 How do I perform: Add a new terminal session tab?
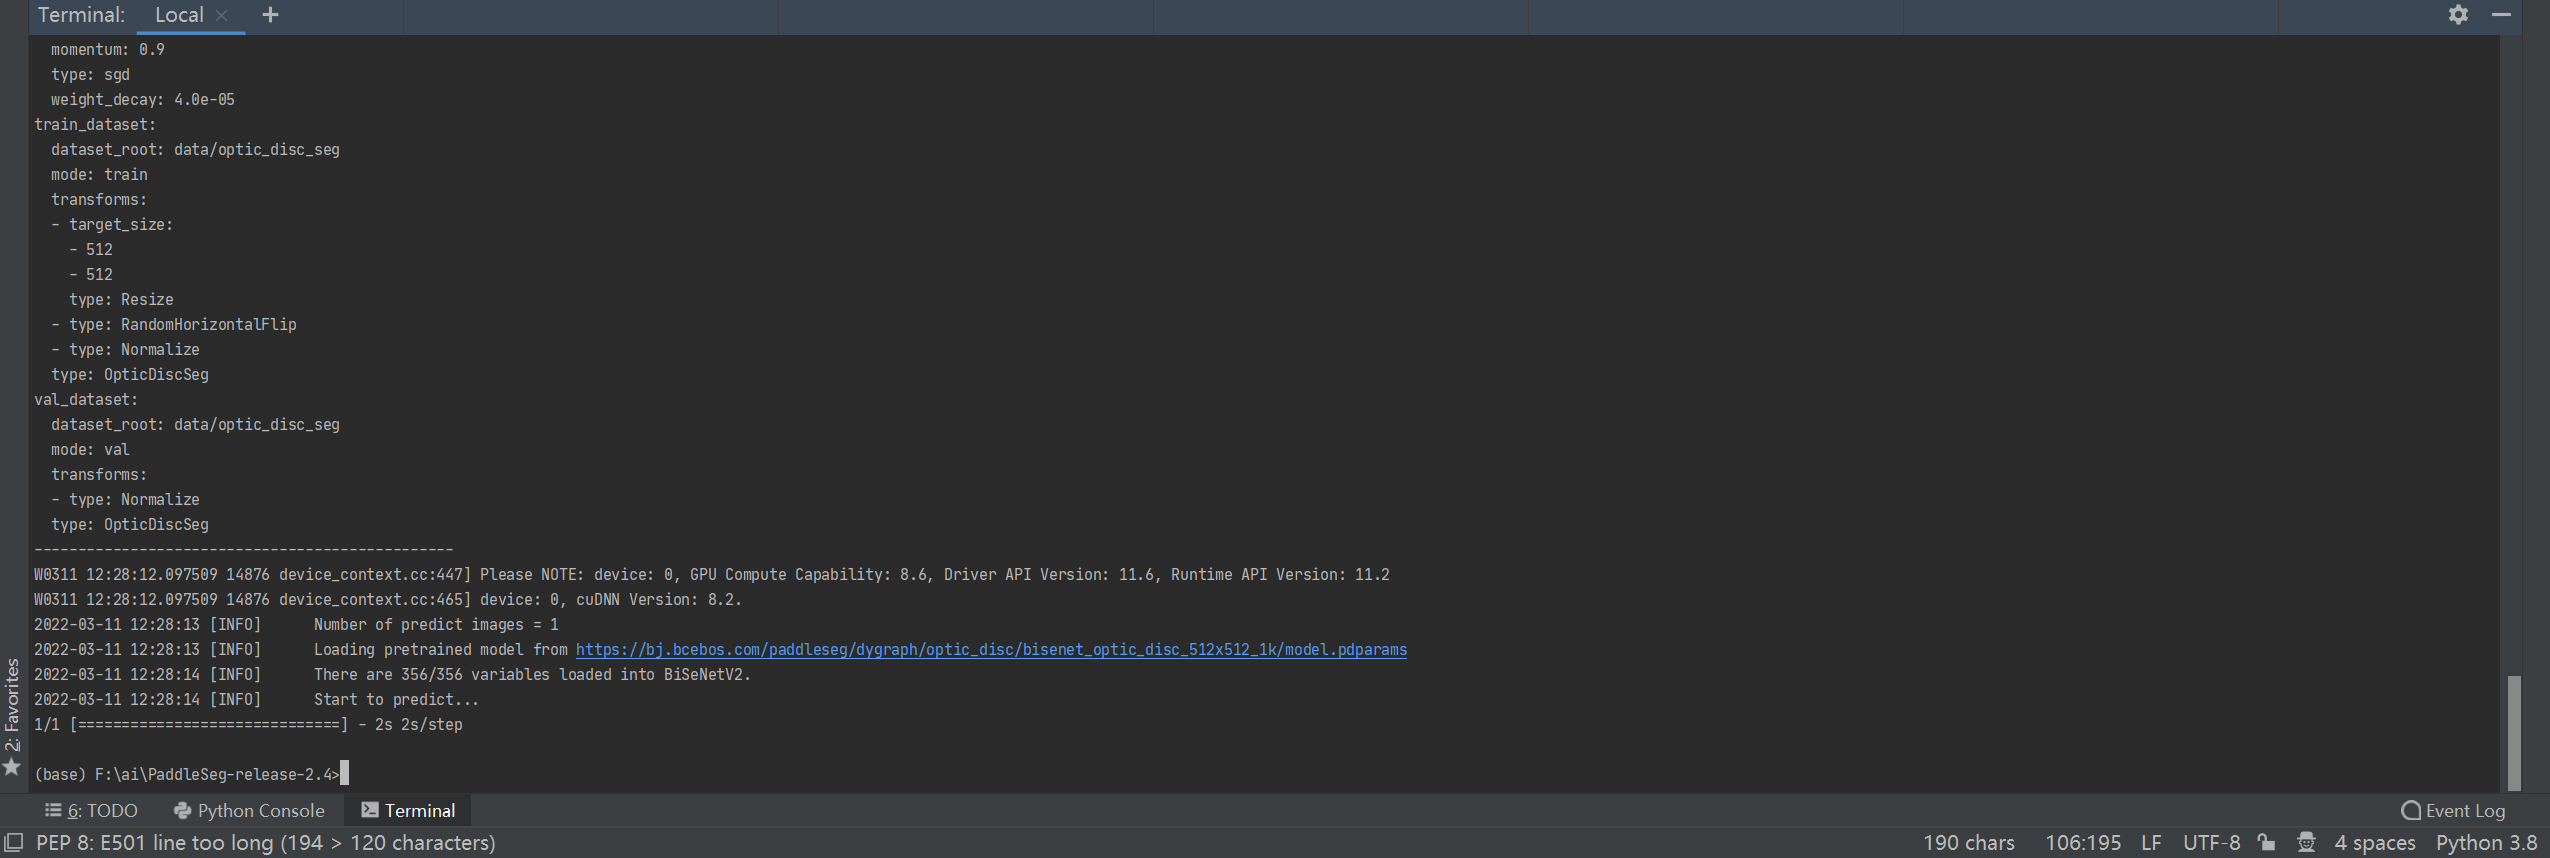pyautogui.click(x=270, y=15)
